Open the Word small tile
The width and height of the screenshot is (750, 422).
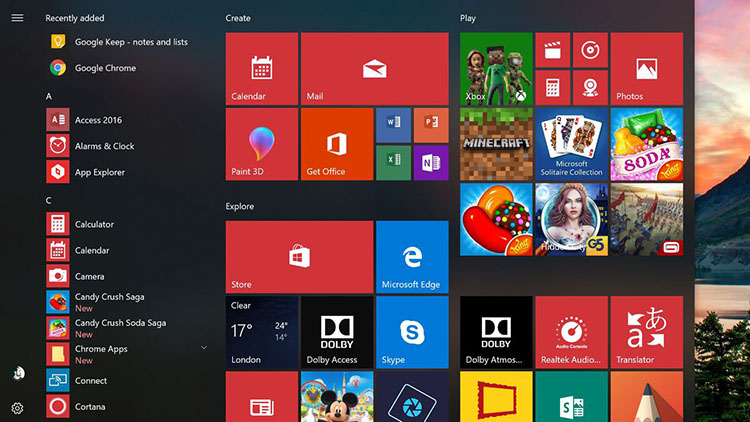click(x=393, y=125)
